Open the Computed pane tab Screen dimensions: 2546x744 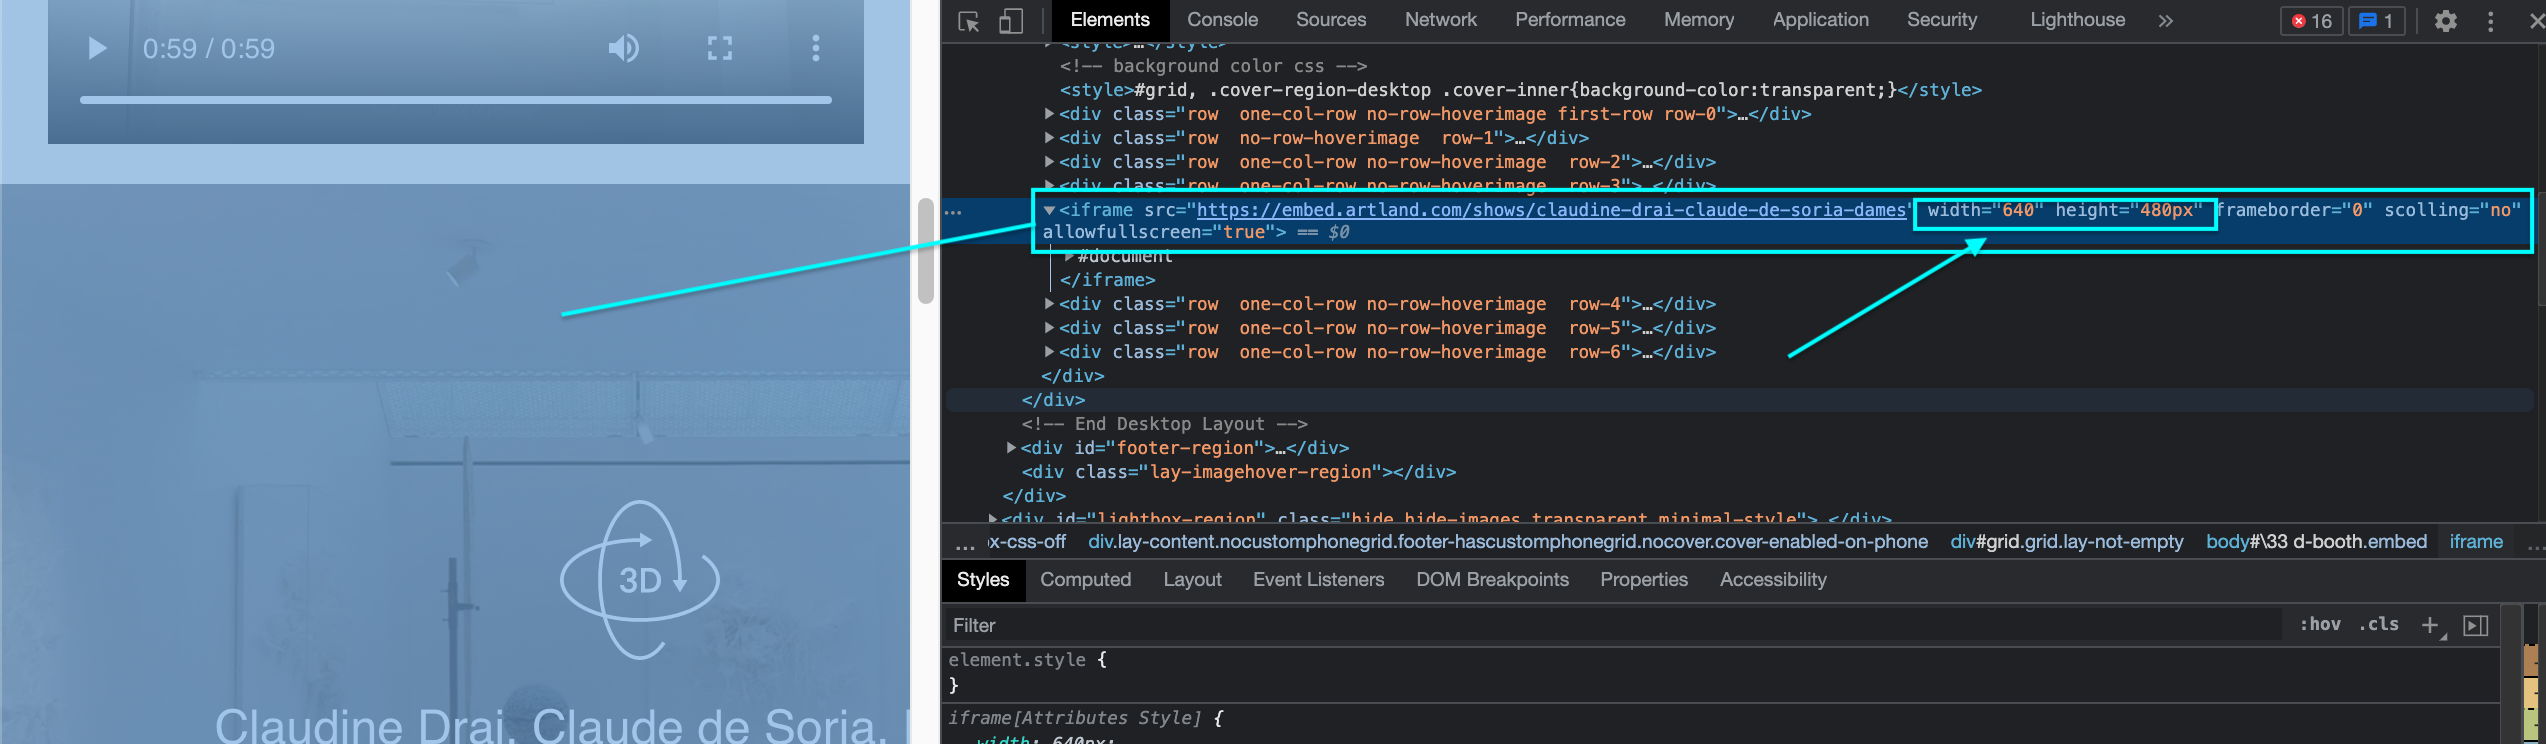[x=1085, y=580]
